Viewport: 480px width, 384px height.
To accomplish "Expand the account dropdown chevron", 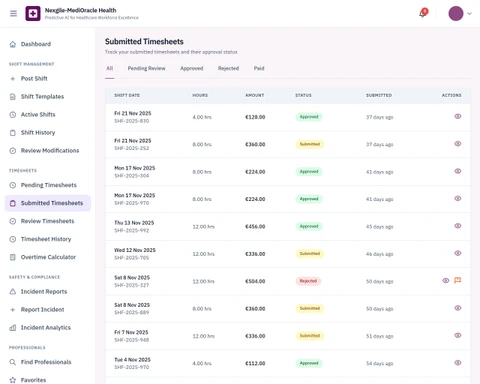I will click(x=469, y=14).
